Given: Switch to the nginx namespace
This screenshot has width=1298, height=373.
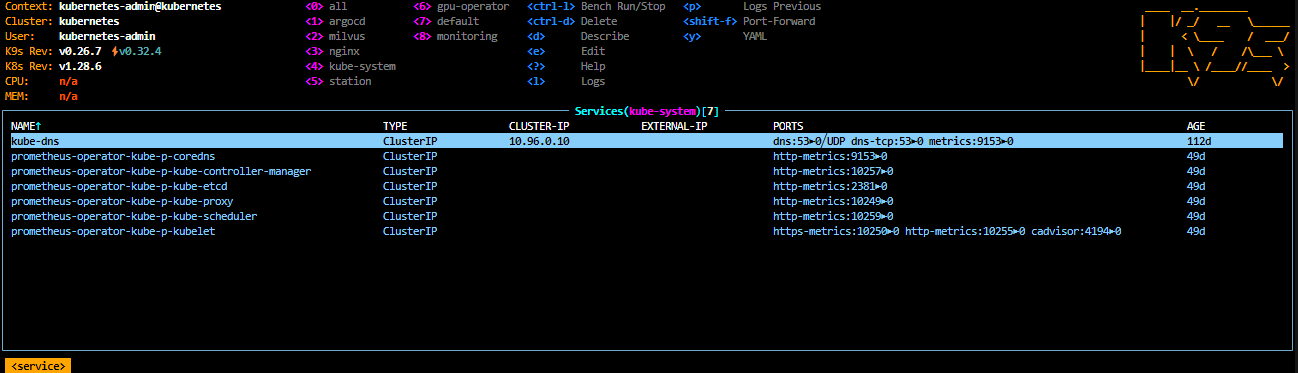Looking at the screenshot, I should coord(331,51).
